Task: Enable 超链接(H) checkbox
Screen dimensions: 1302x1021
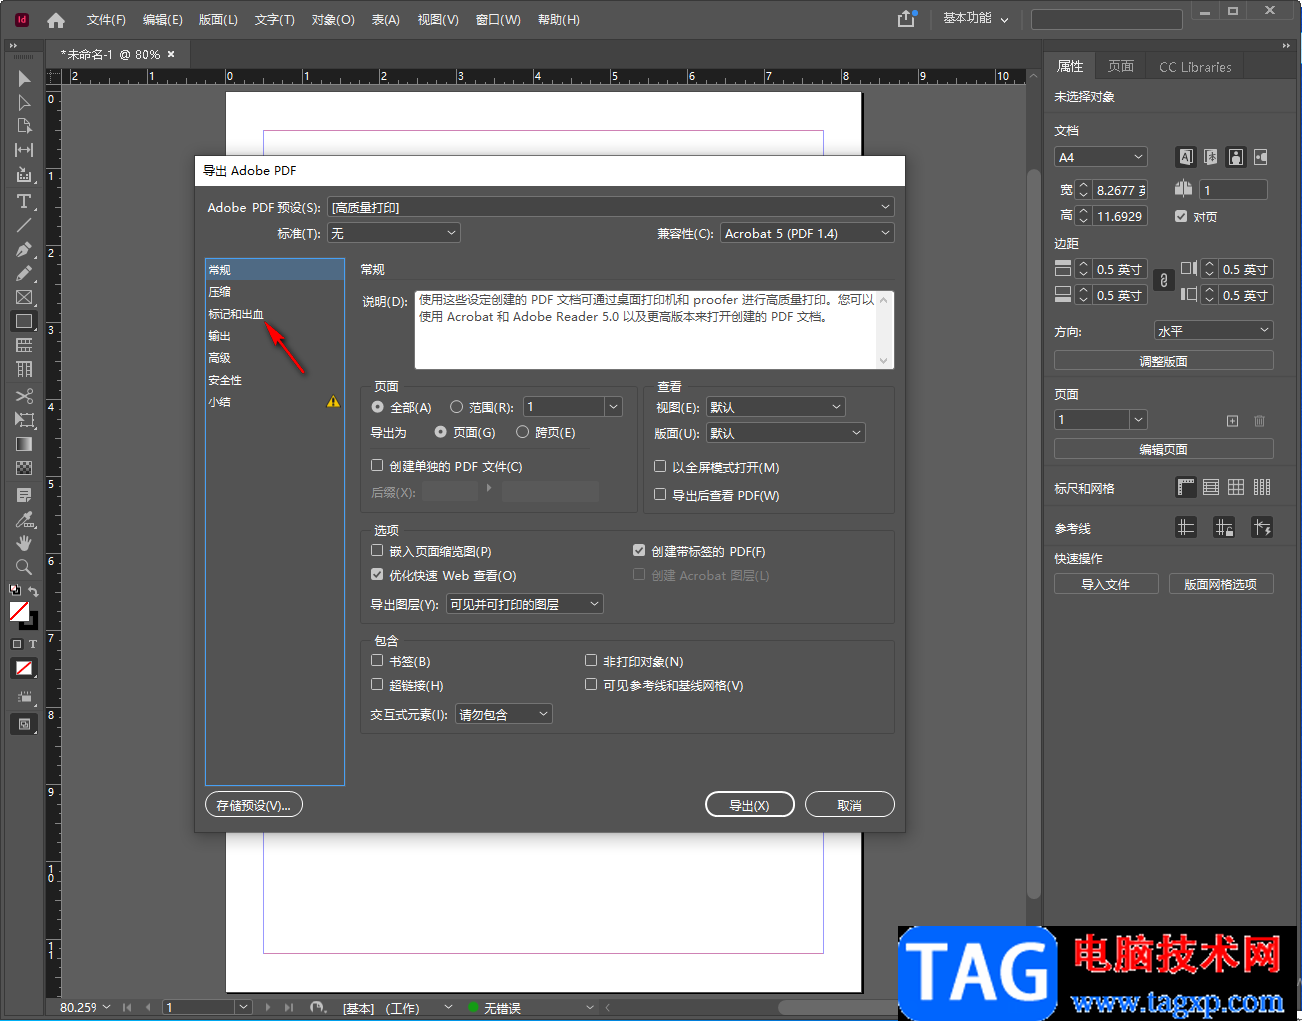Action: tap(377, 684)
